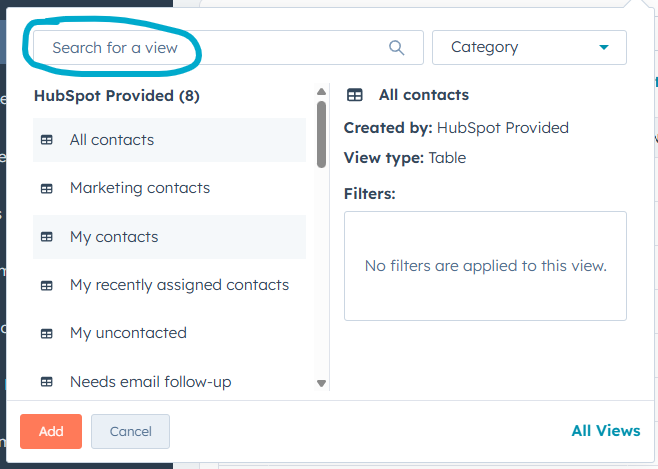Select the Marketing contacts view
Viewport: 658px width, 469px height.
(140, 188)
